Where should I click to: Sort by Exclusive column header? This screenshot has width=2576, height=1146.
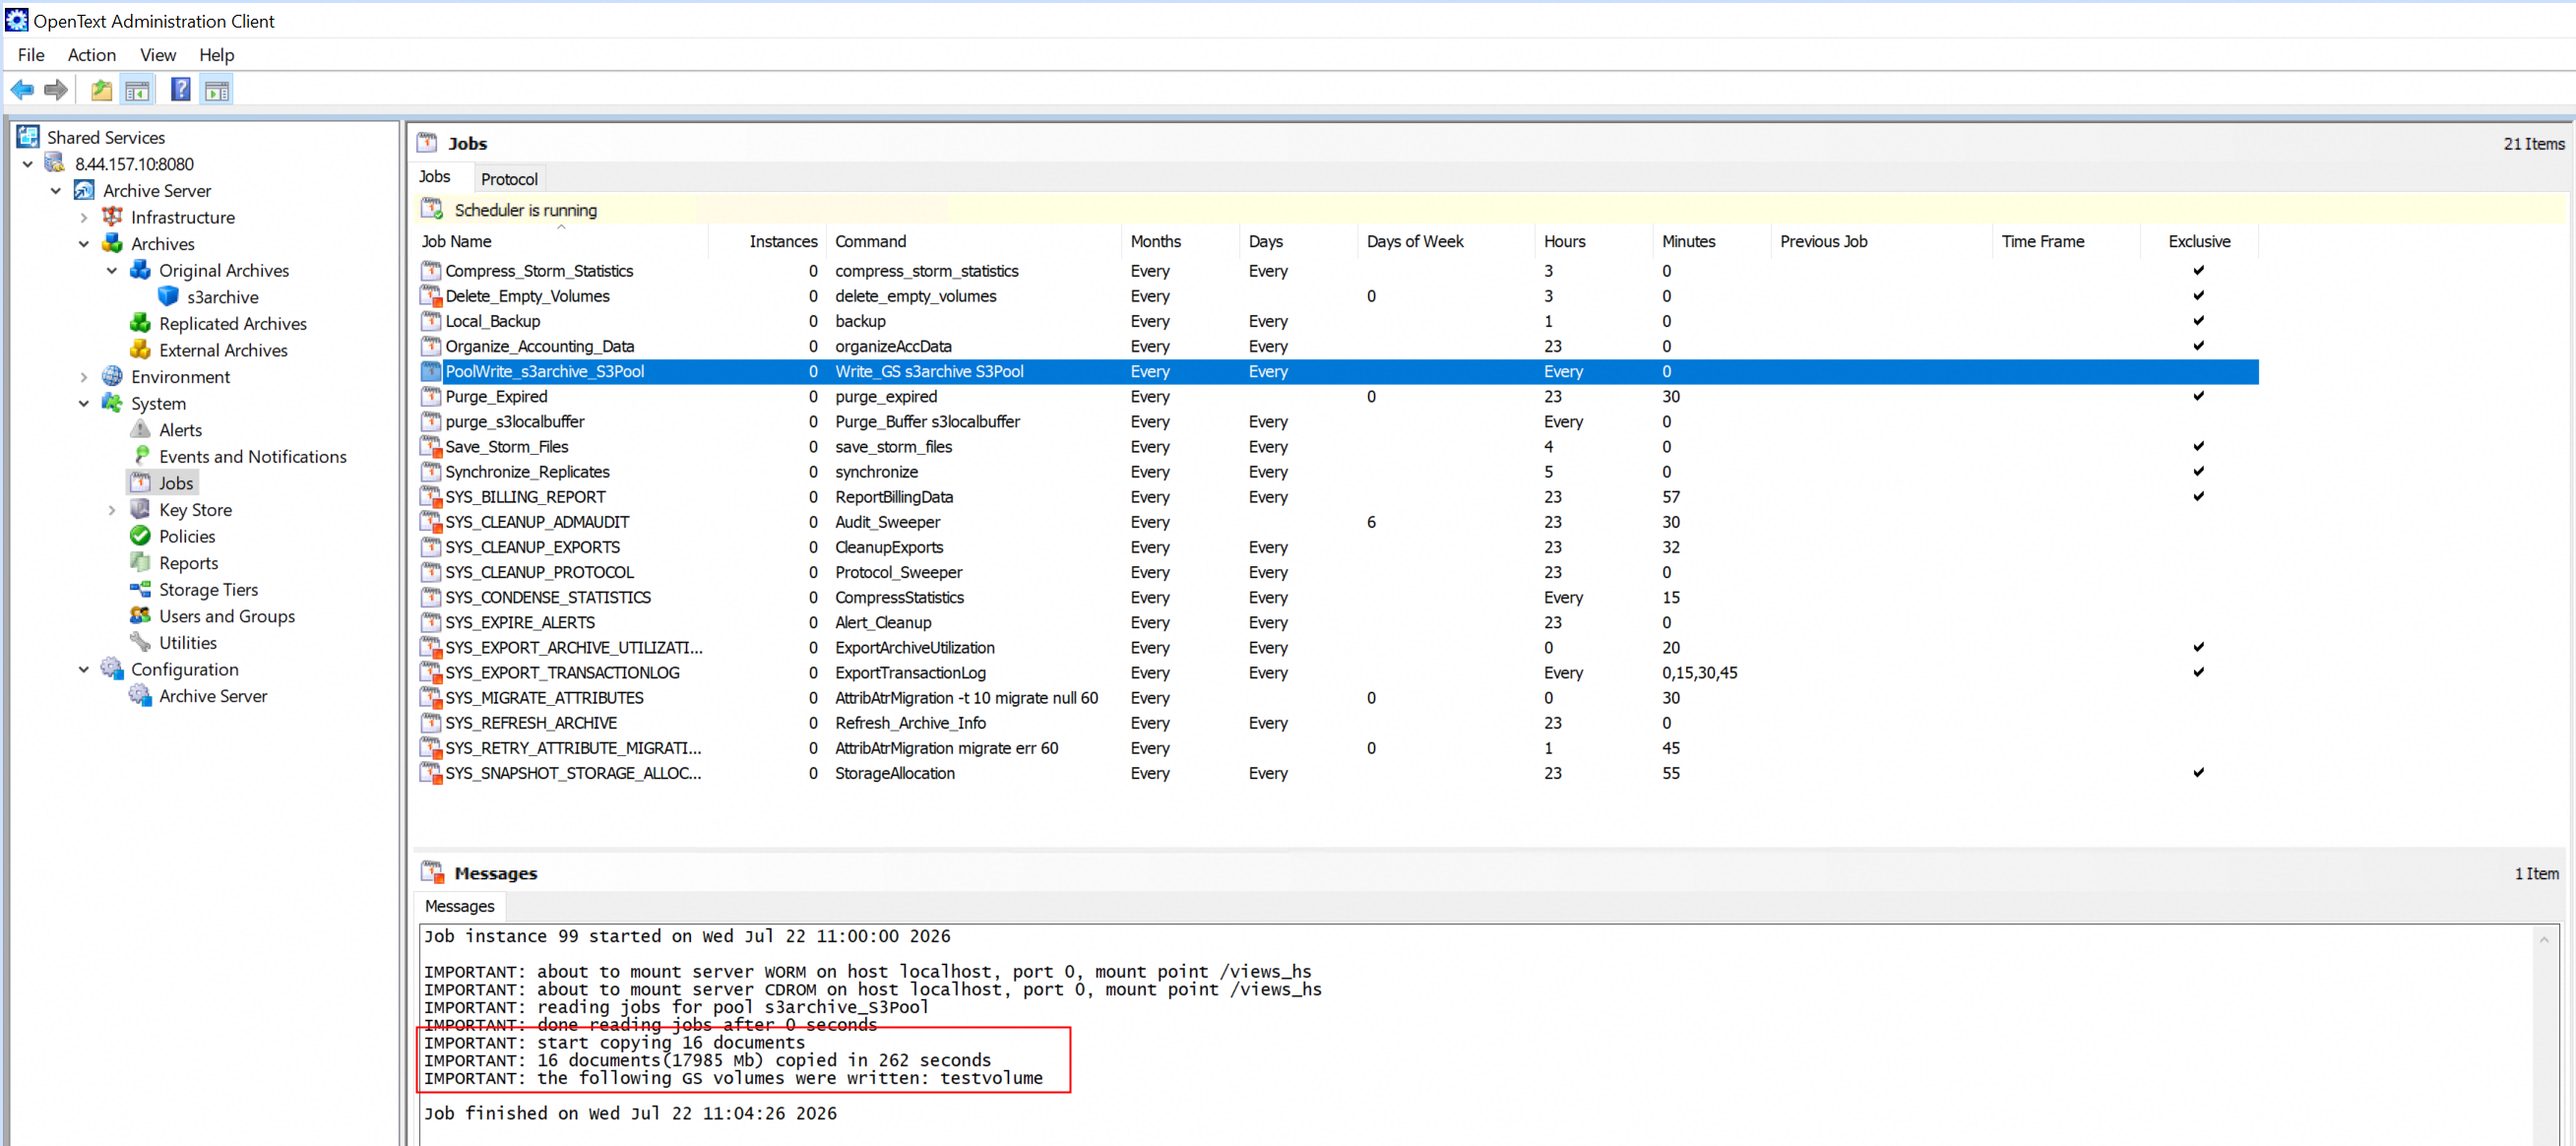point(2199,241)
